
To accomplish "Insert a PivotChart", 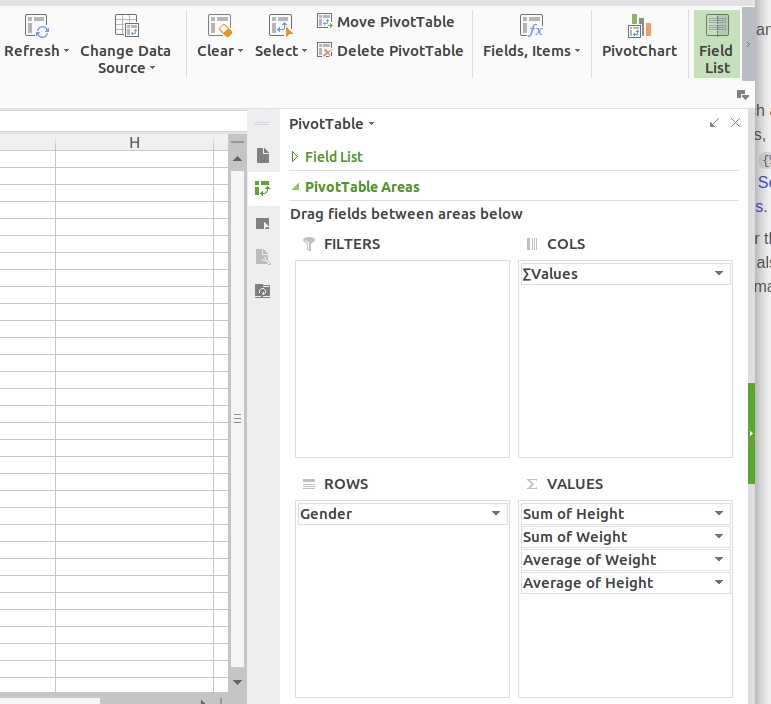I will click(639, 37).
